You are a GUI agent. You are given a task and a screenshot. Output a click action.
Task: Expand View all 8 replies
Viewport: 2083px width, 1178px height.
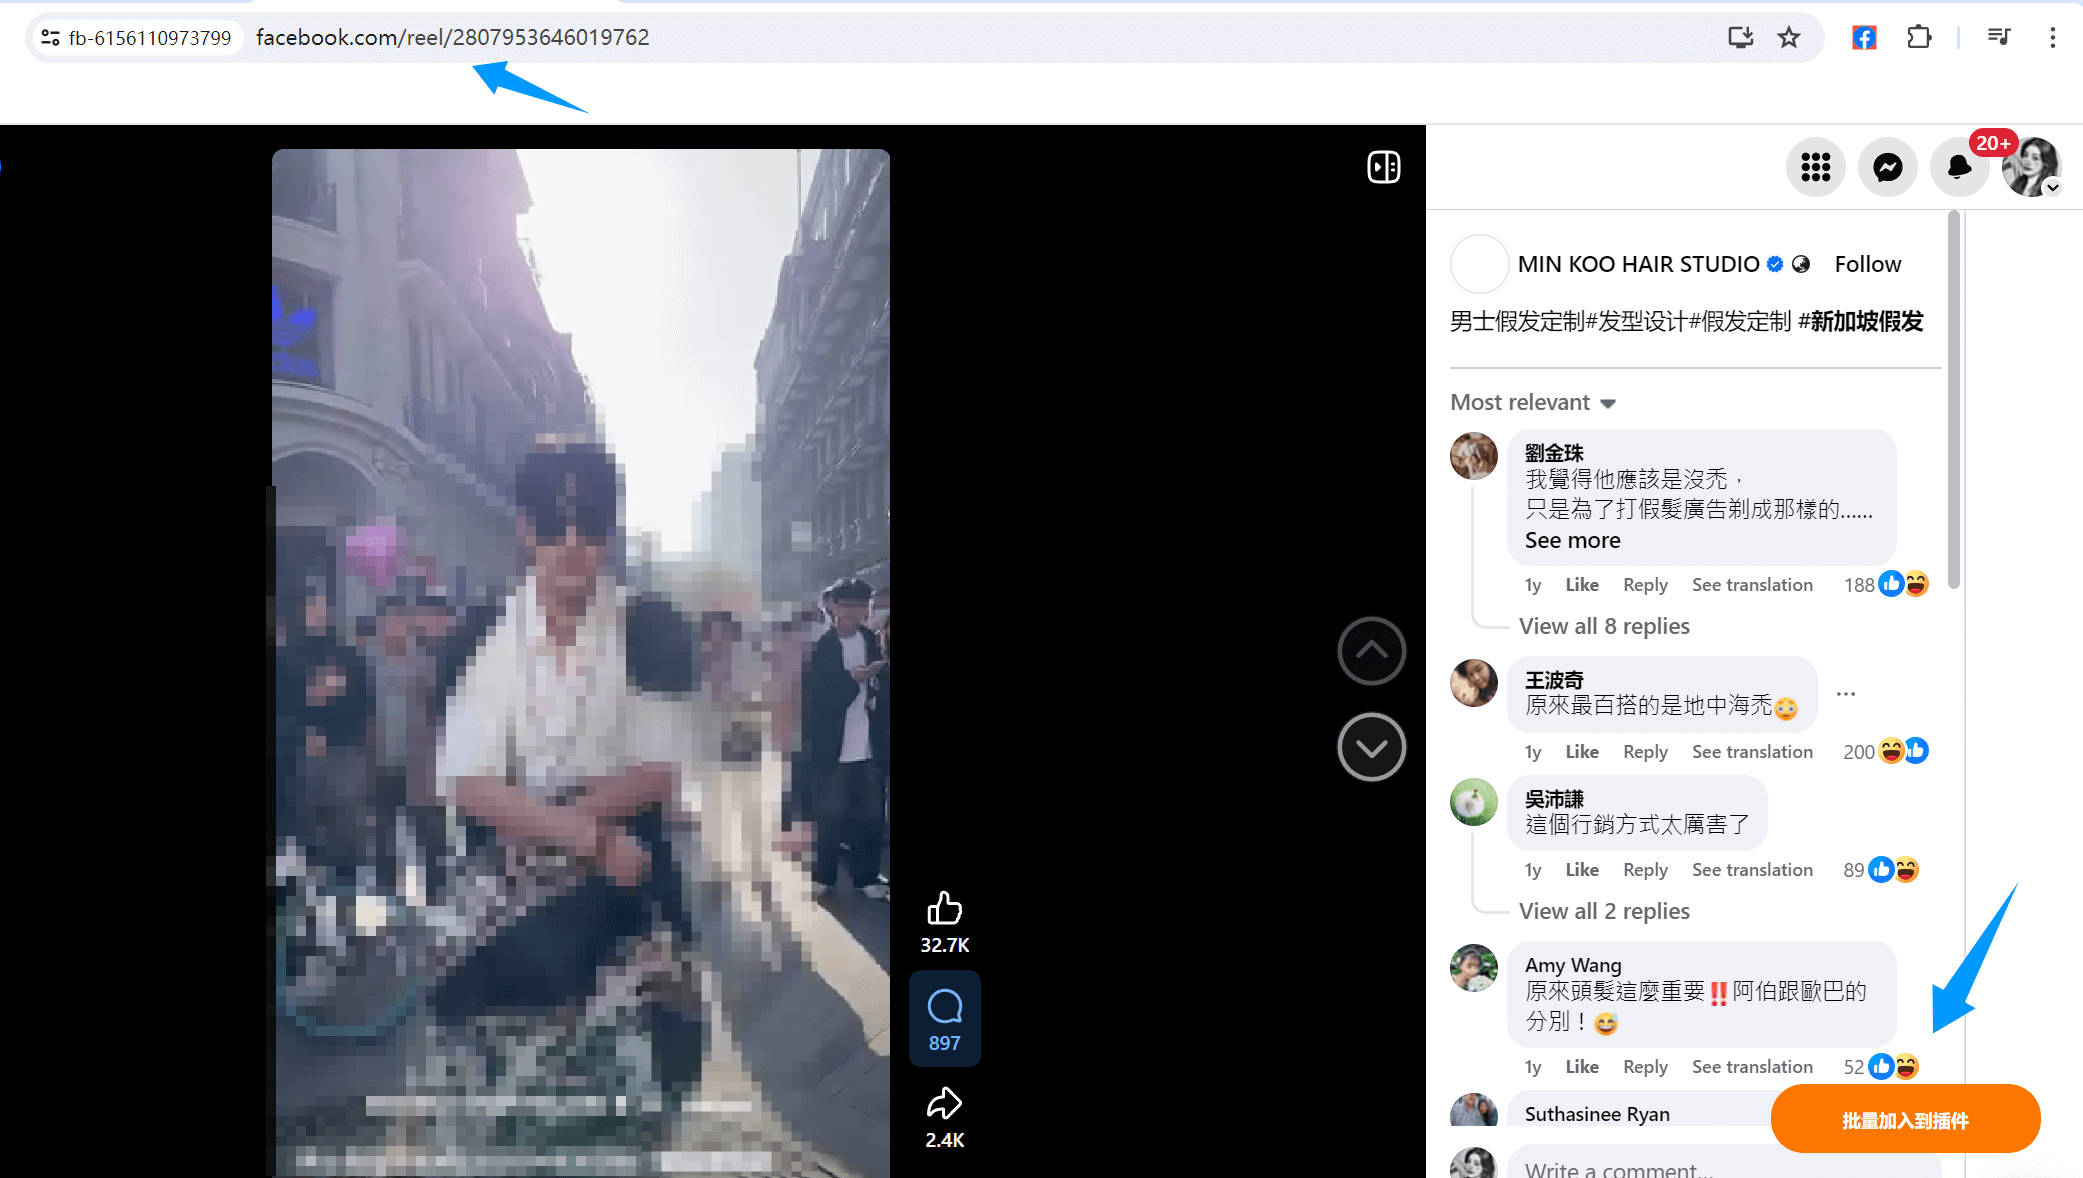tap(1604, 626)
